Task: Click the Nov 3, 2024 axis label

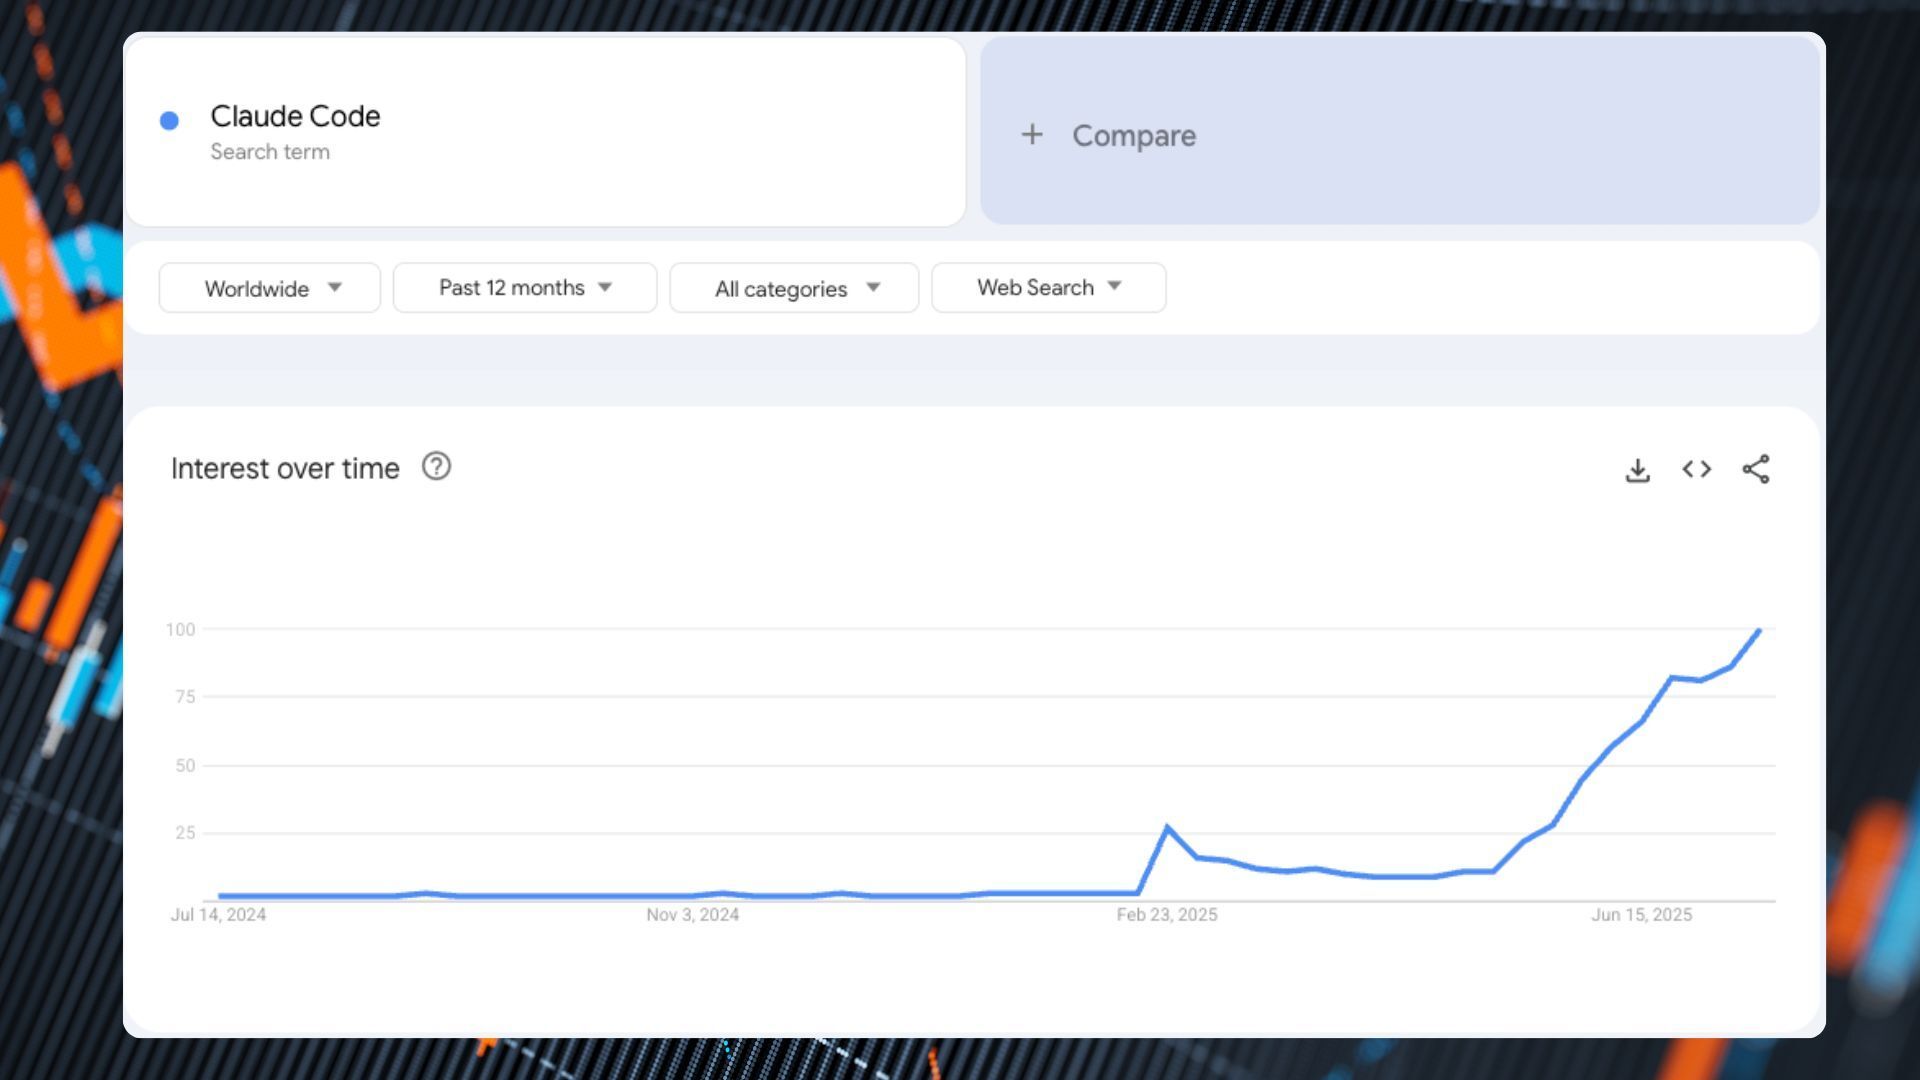Action: pyautogui.click(x=692, y=915)
